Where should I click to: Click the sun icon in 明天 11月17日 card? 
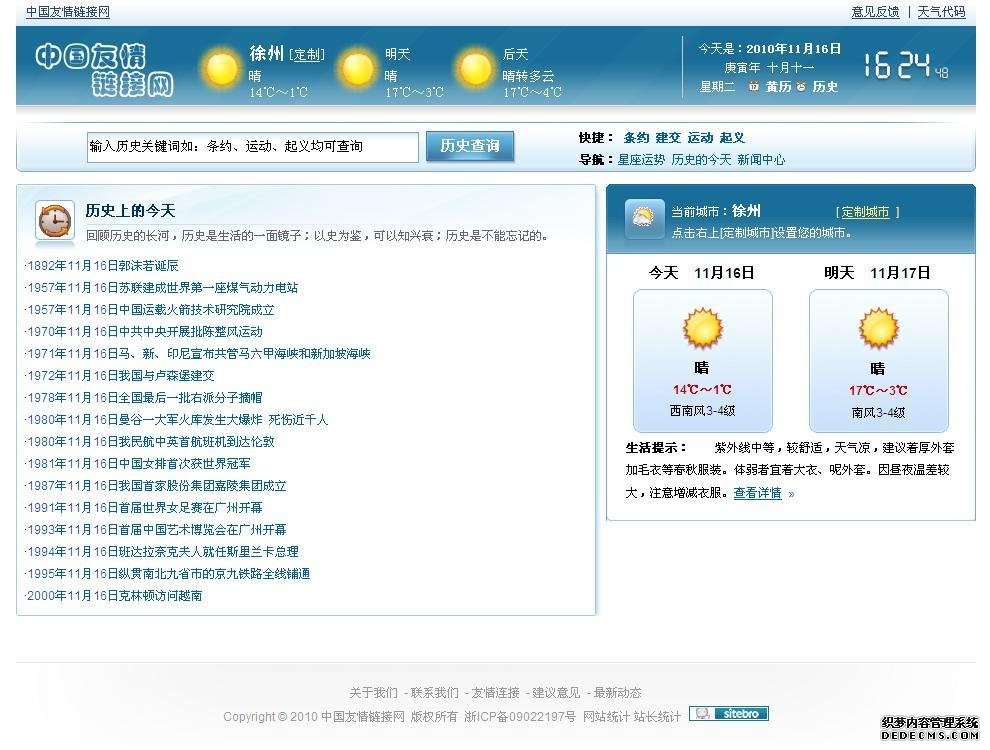pos(878,327)
